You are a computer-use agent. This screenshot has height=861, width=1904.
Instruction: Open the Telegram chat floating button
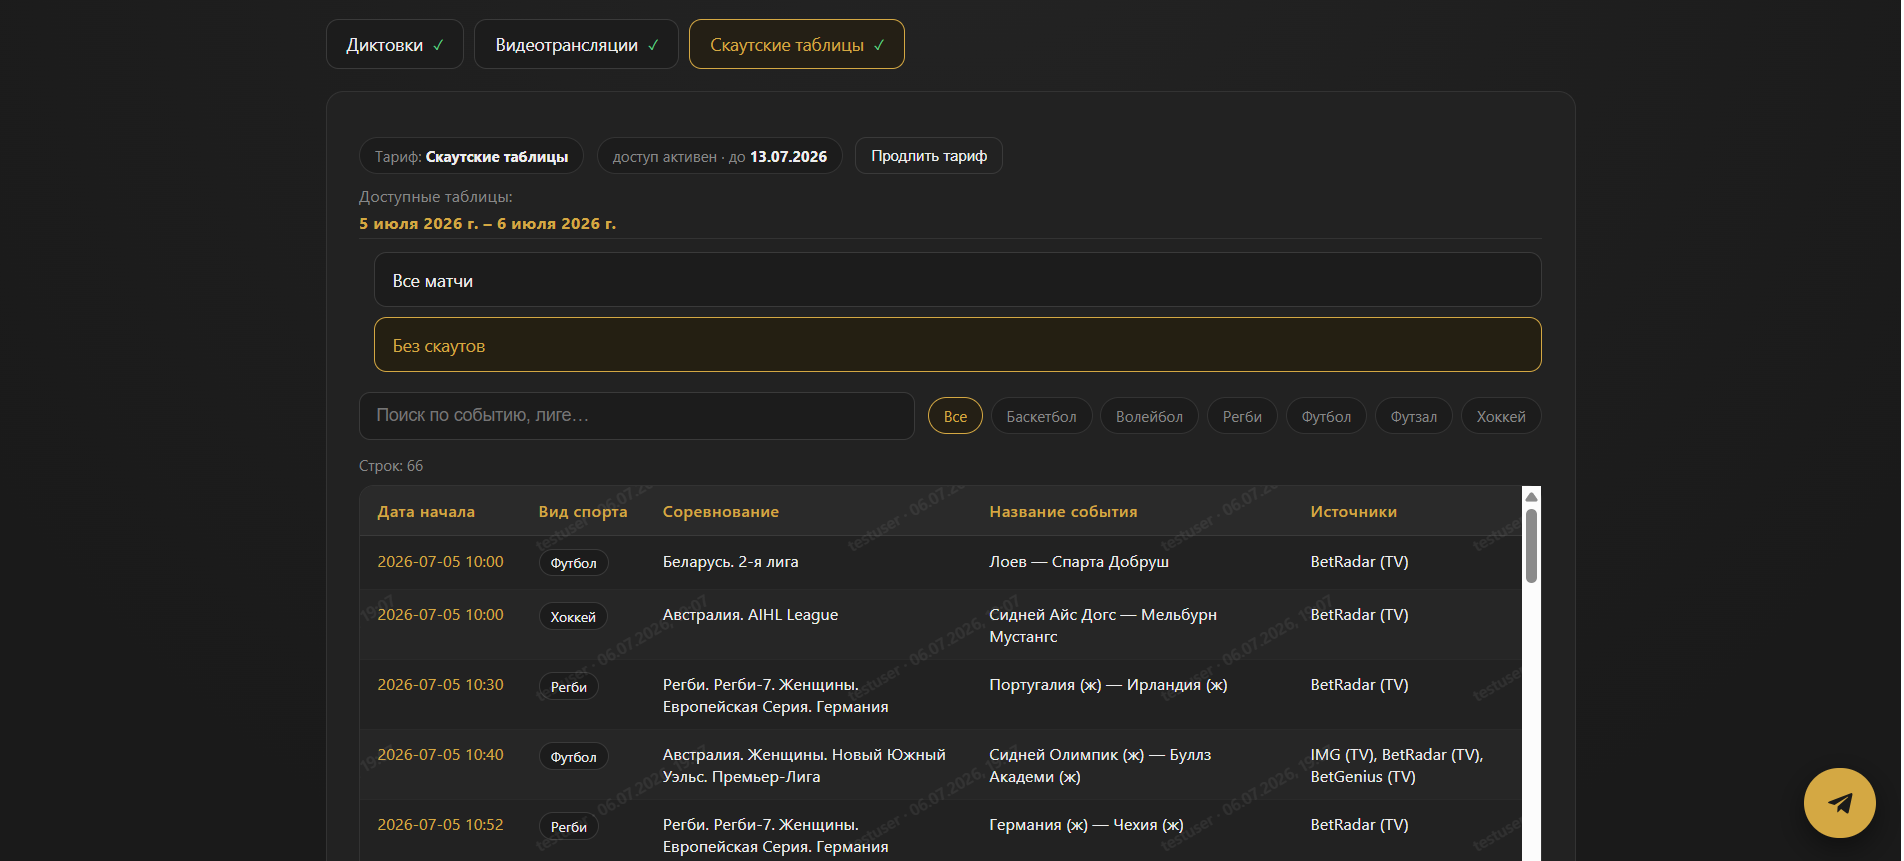click(x=1840, y=803)
